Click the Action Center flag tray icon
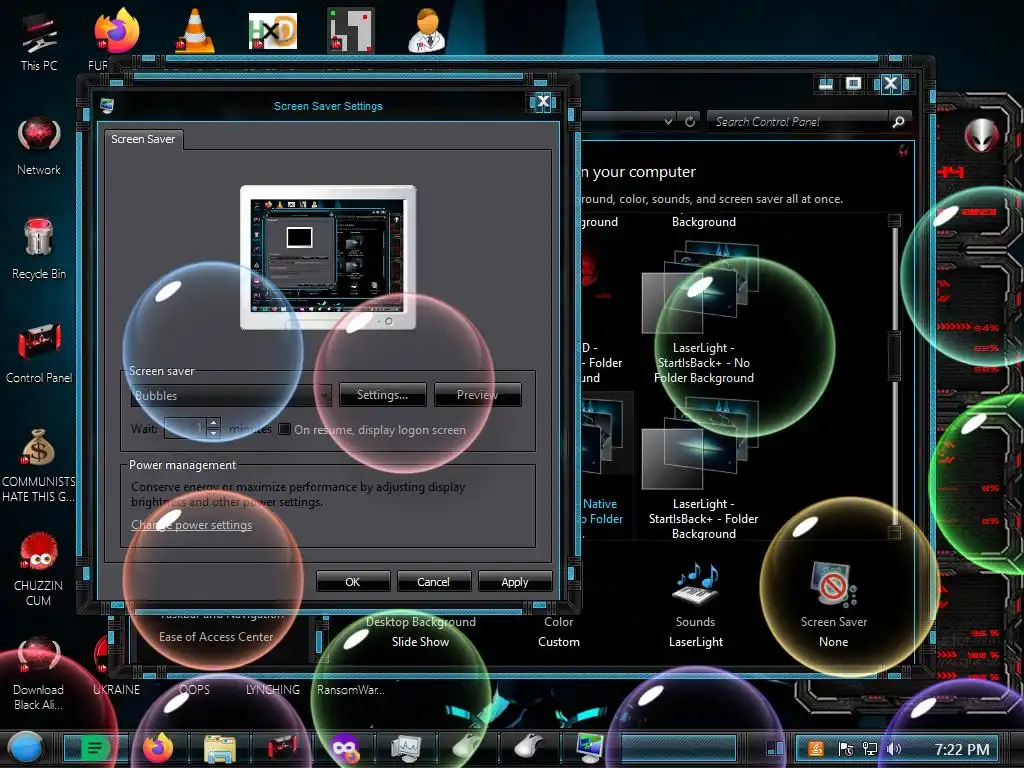Screen dimensions: 1024x768 (844, 749)
